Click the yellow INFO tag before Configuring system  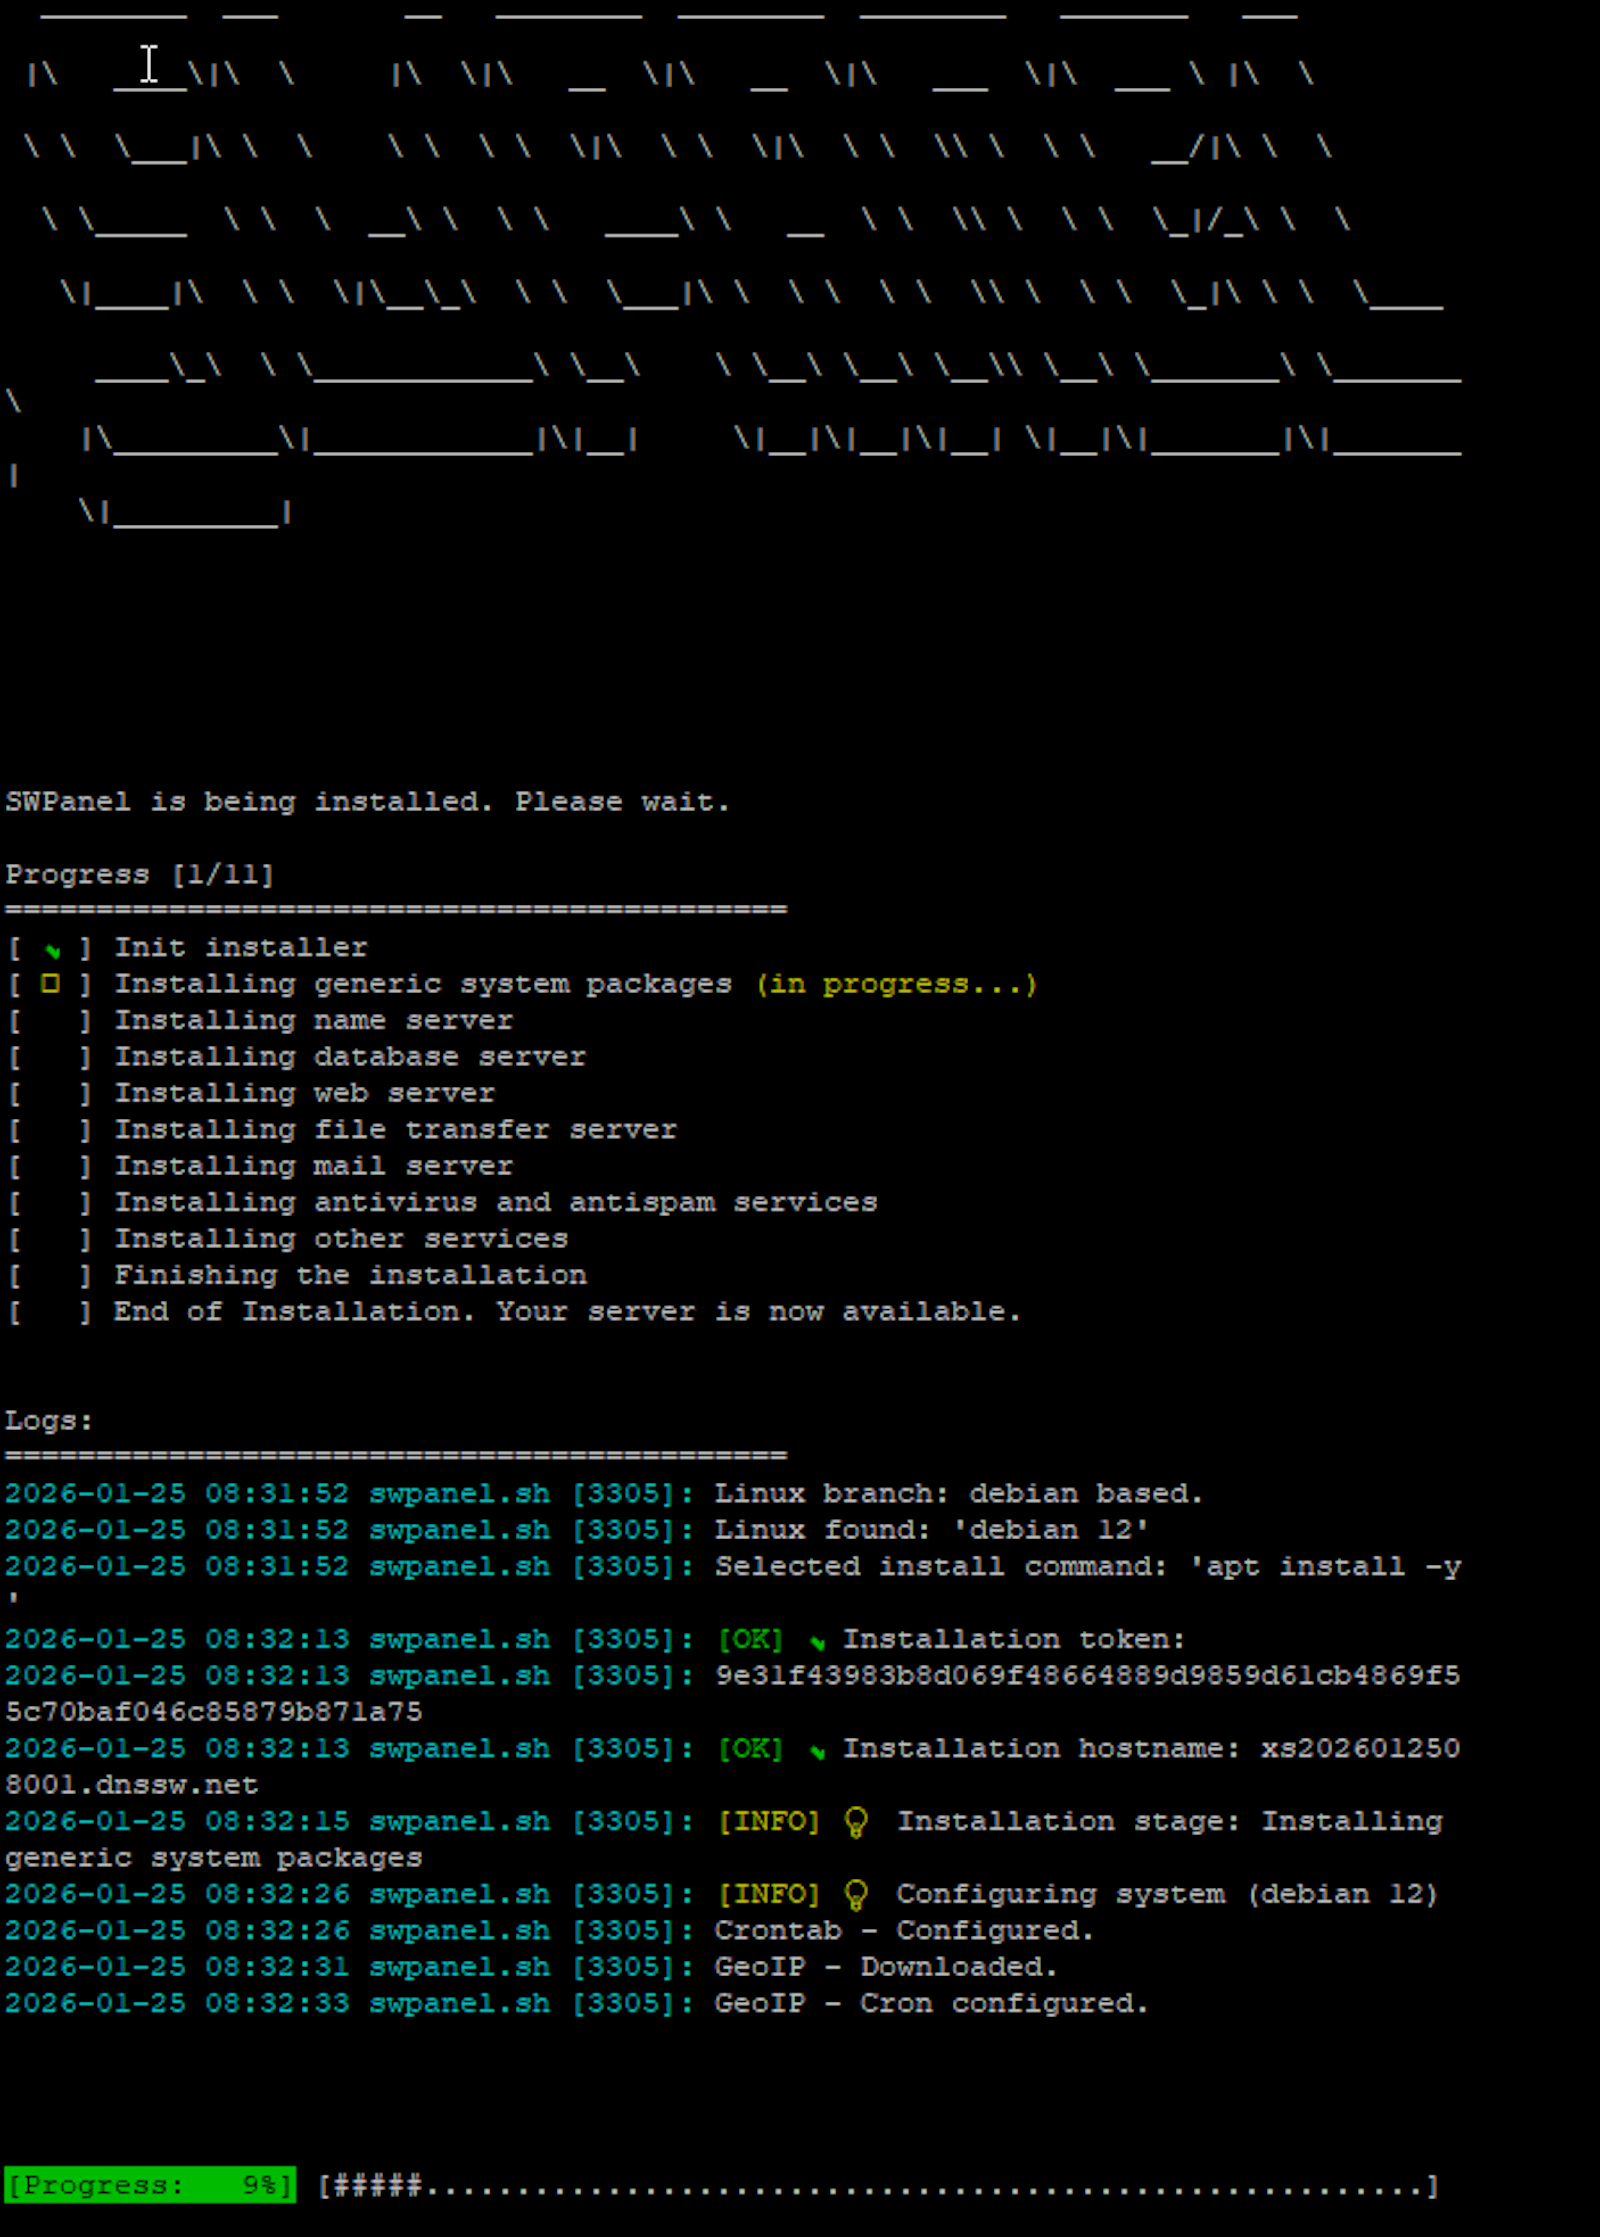(768, 1895)
